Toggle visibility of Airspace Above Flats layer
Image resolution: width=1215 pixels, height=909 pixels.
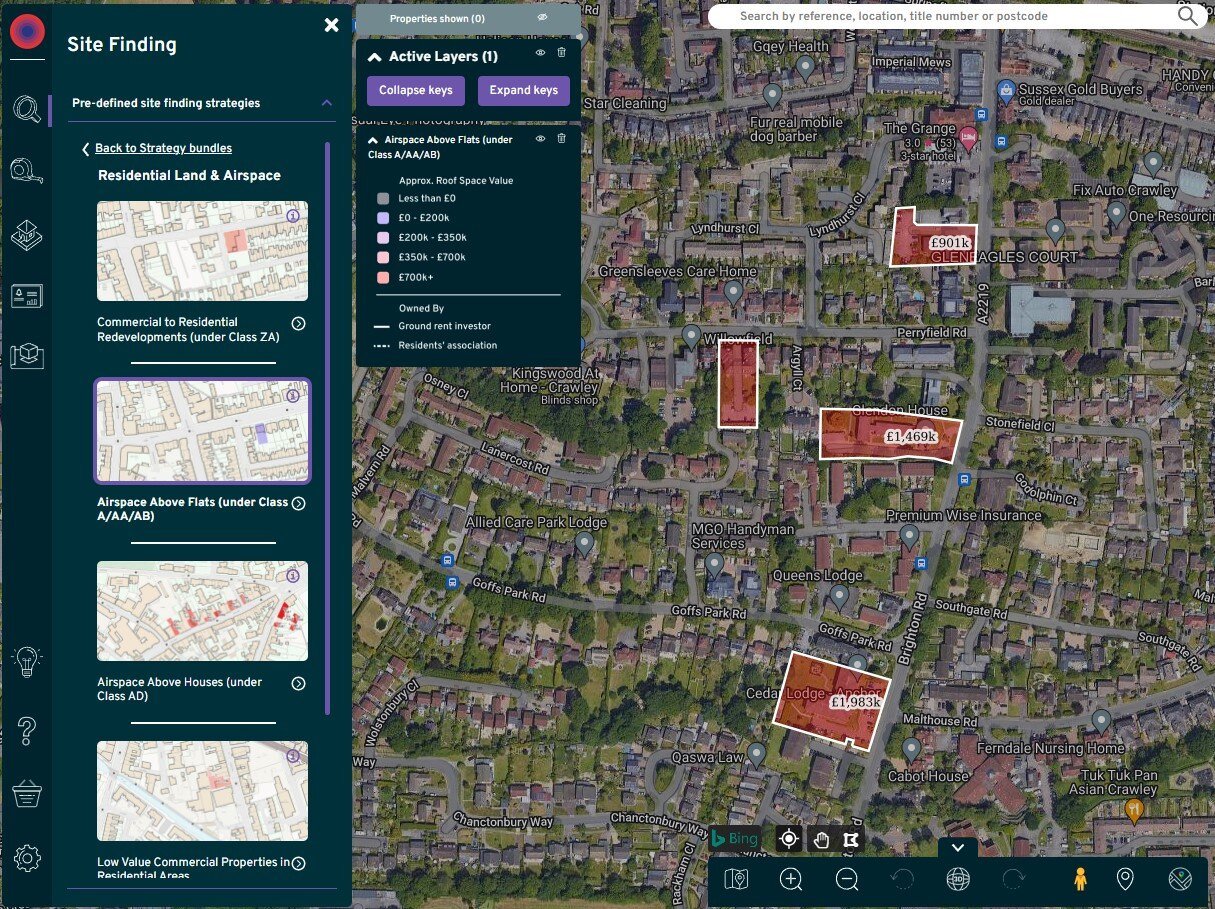tap(540, 138)
